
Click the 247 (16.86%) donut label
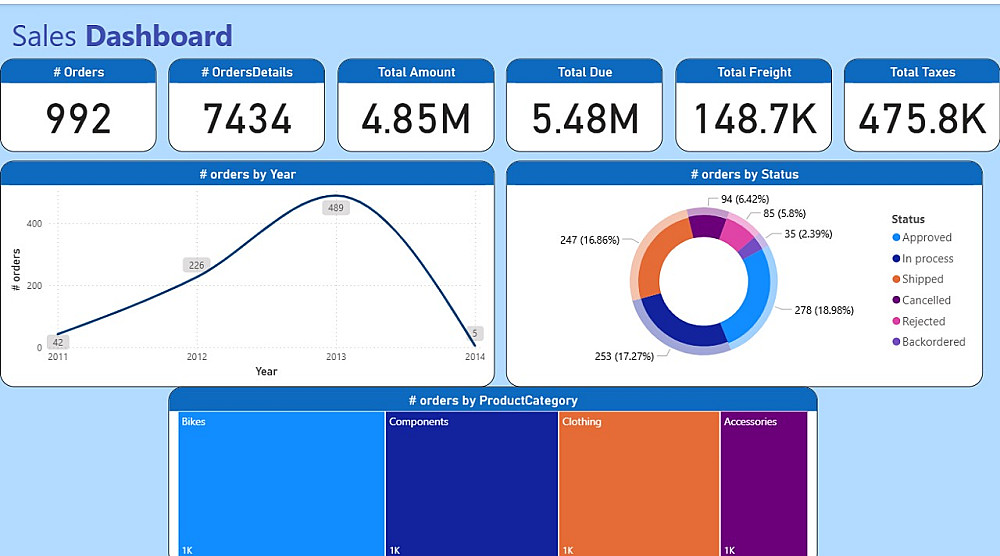click(589, 240)
